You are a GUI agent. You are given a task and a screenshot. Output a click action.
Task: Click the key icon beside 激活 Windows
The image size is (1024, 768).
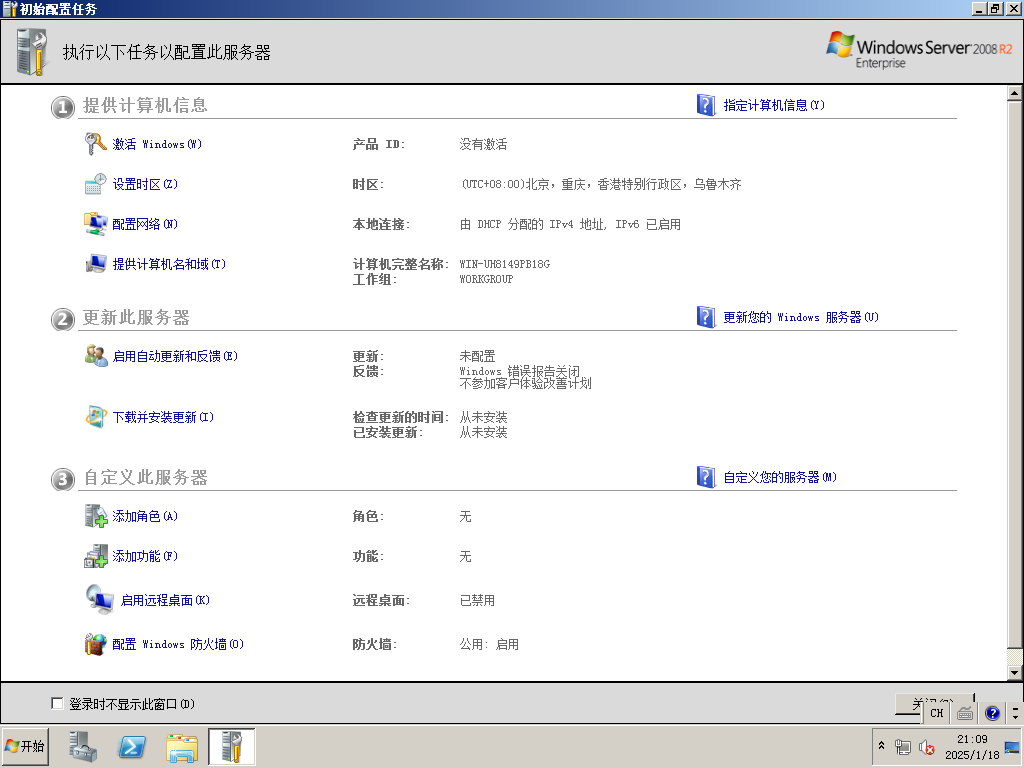[95, 144]
